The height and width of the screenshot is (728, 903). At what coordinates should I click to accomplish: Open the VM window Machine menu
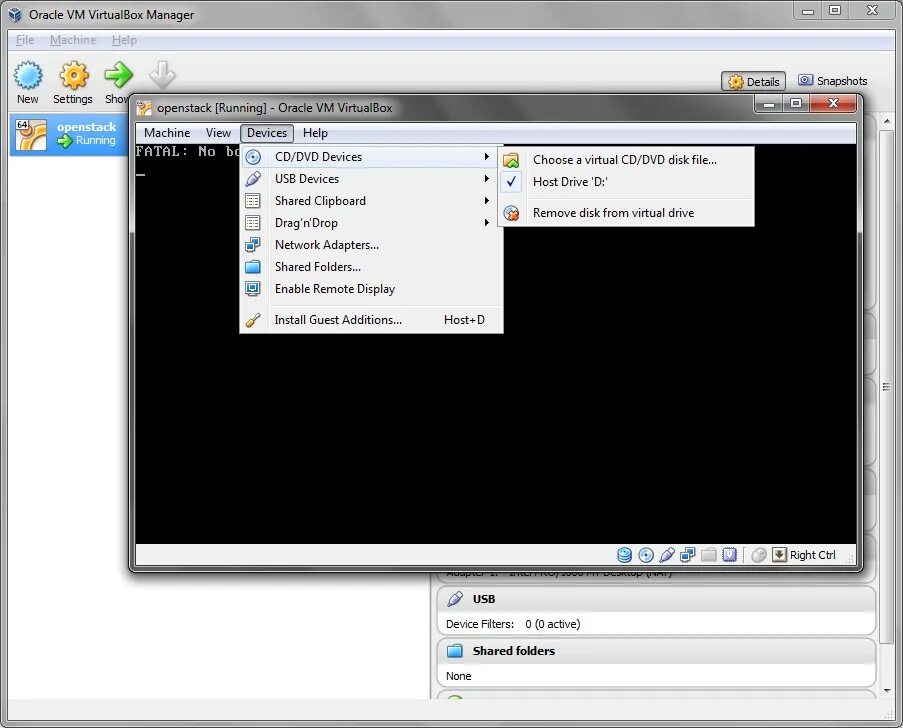click(167, 132)
